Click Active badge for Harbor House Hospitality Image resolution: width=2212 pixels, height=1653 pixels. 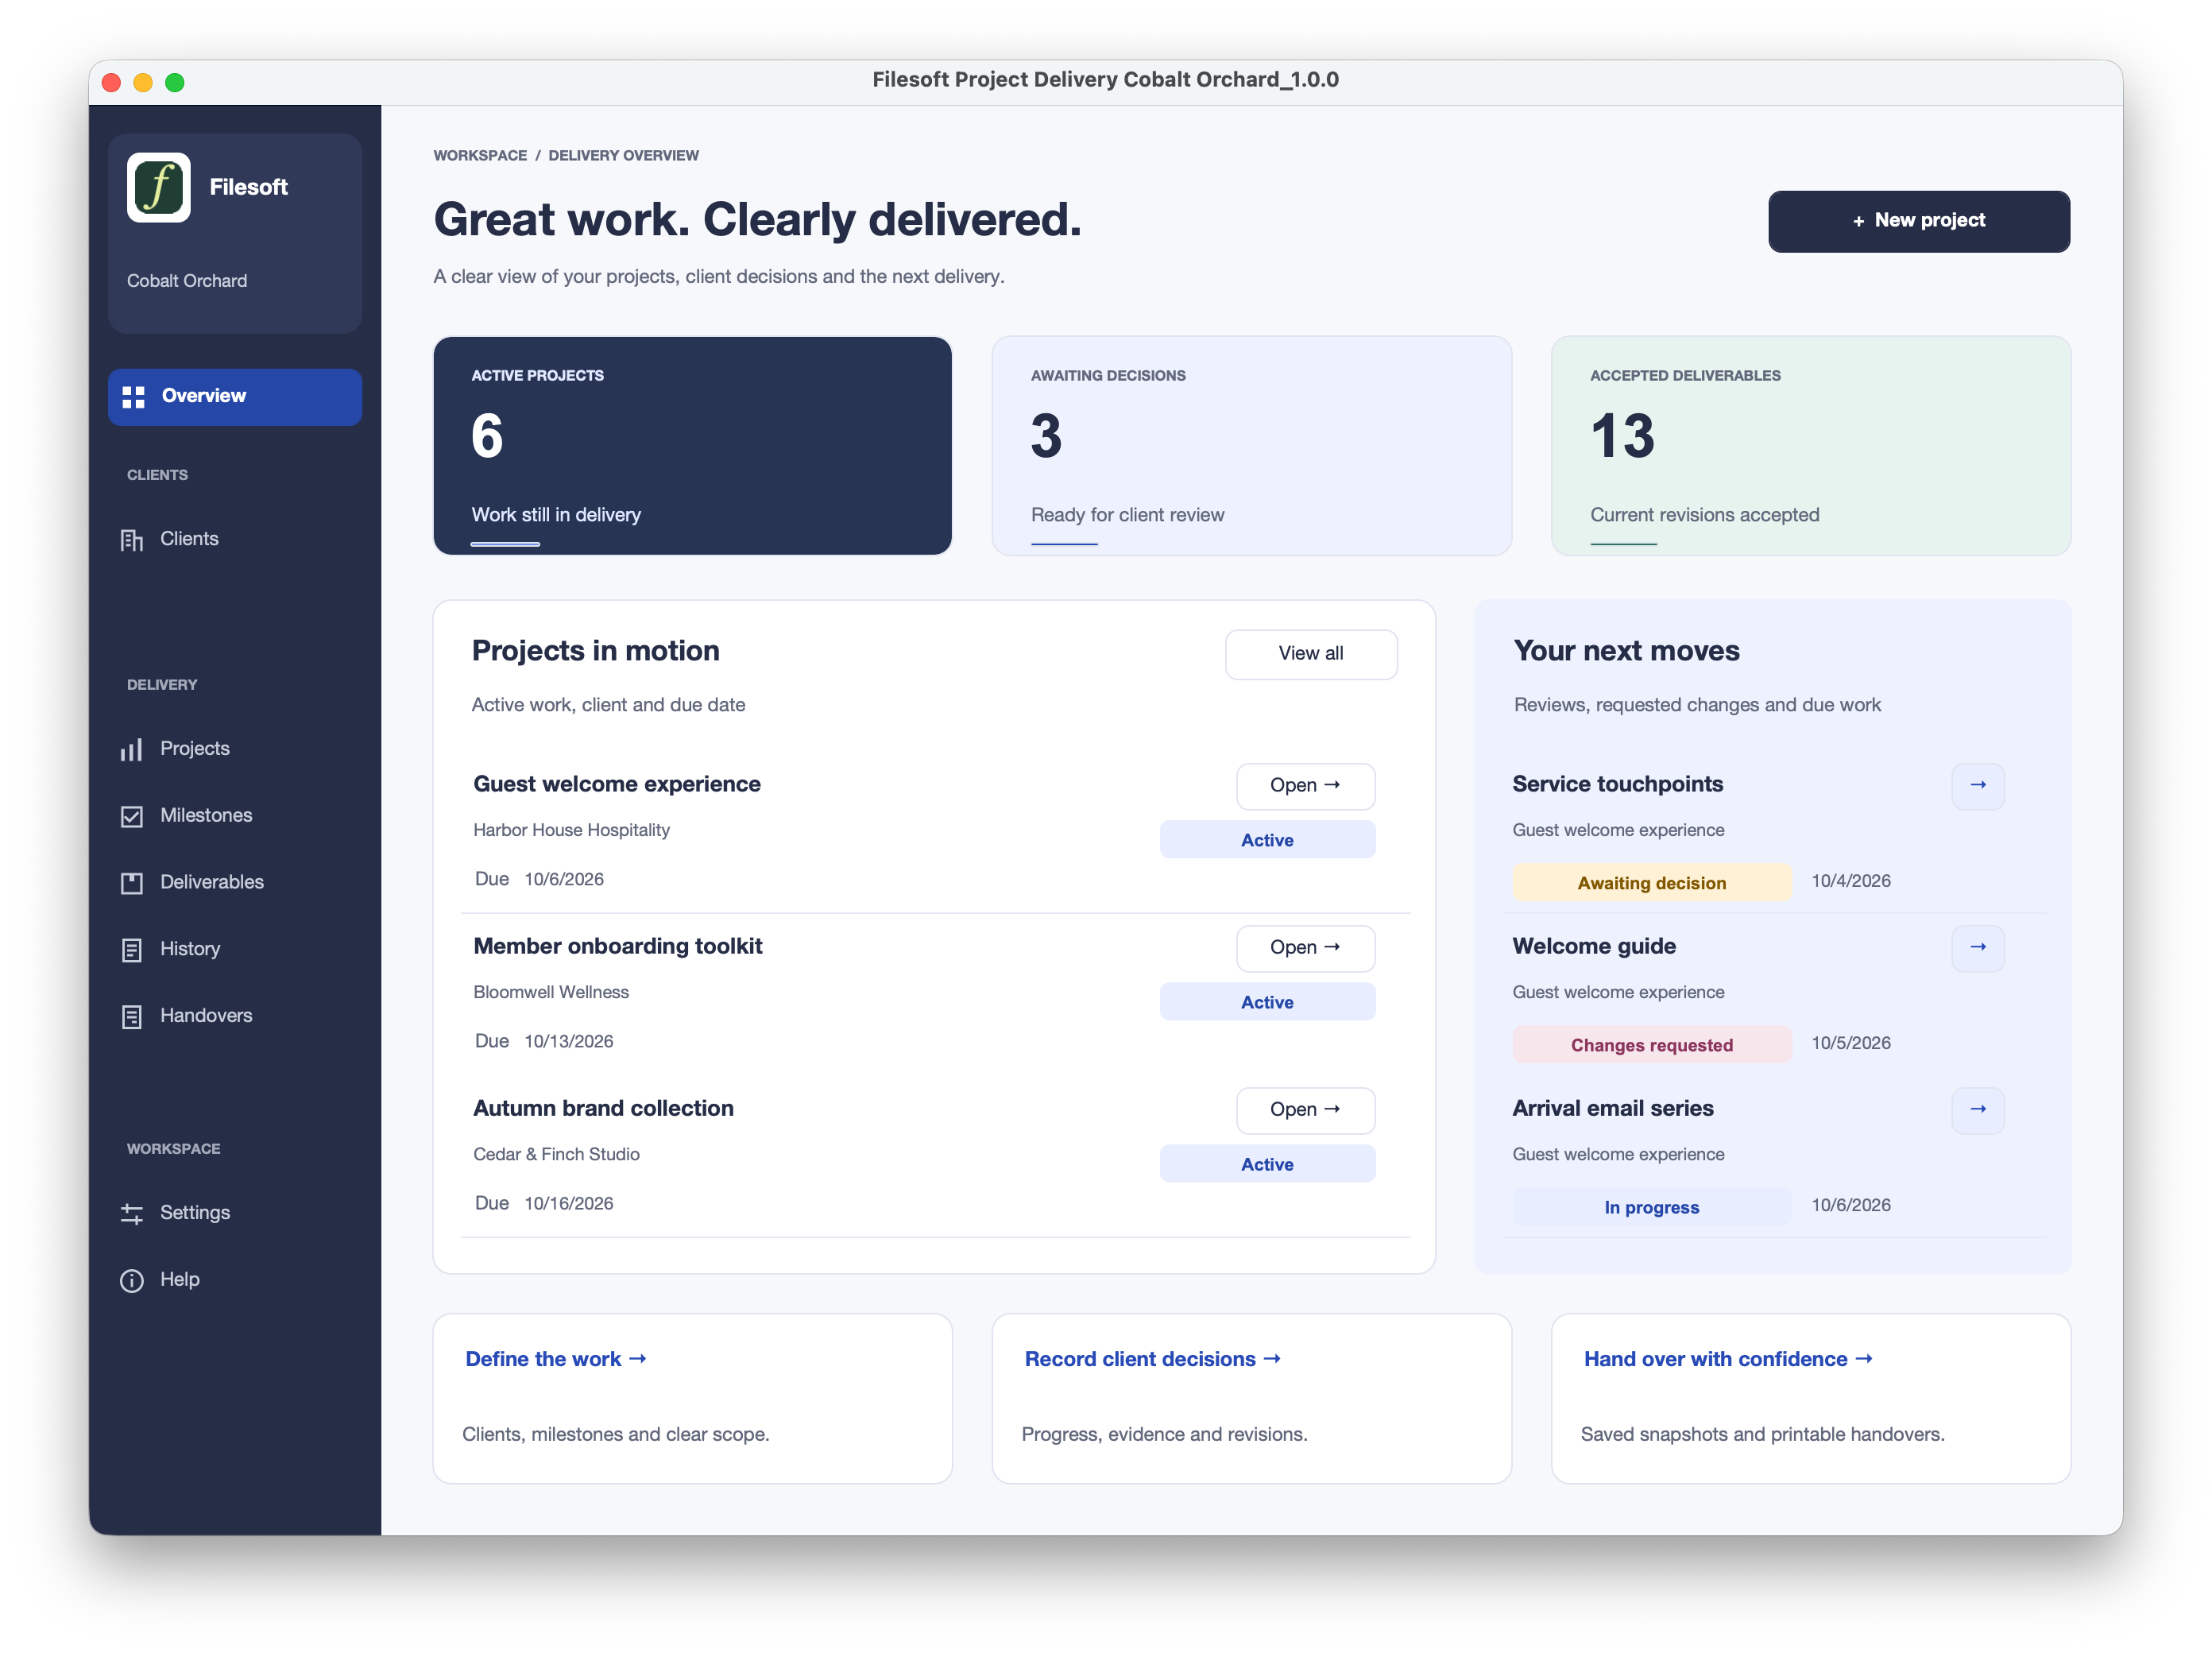click(x=1267, y=841)
